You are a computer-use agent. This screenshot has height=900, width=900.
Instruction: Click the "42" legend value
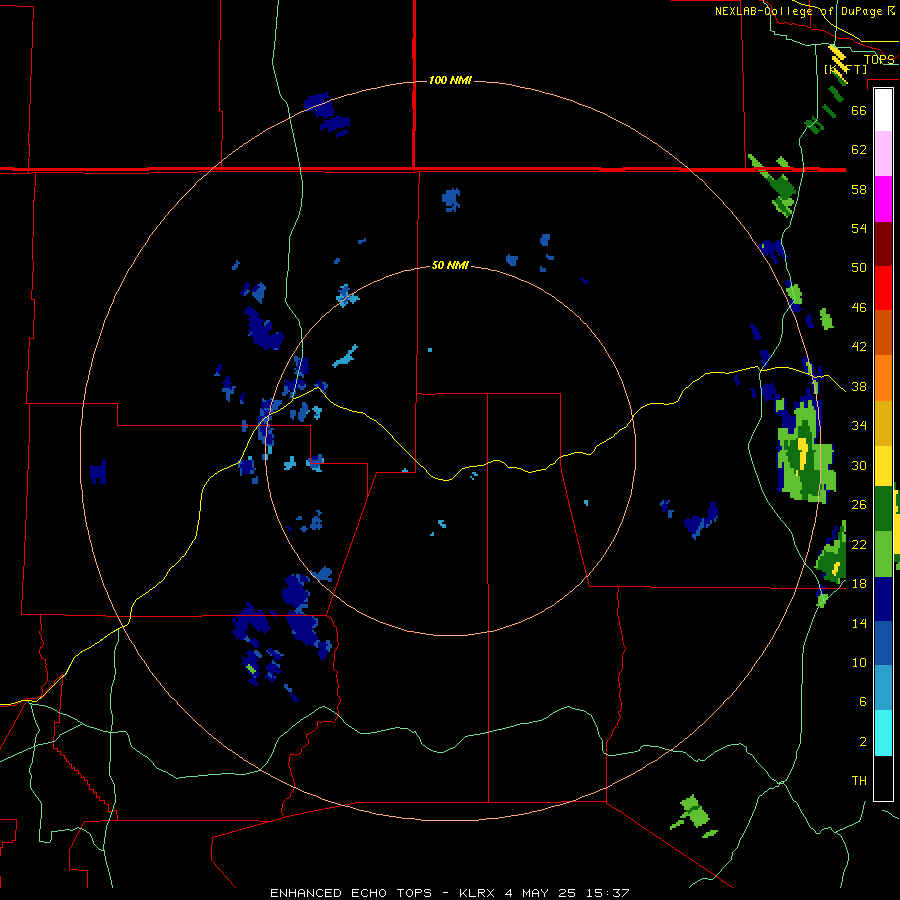pyautogui.click(x=859, y=347)
